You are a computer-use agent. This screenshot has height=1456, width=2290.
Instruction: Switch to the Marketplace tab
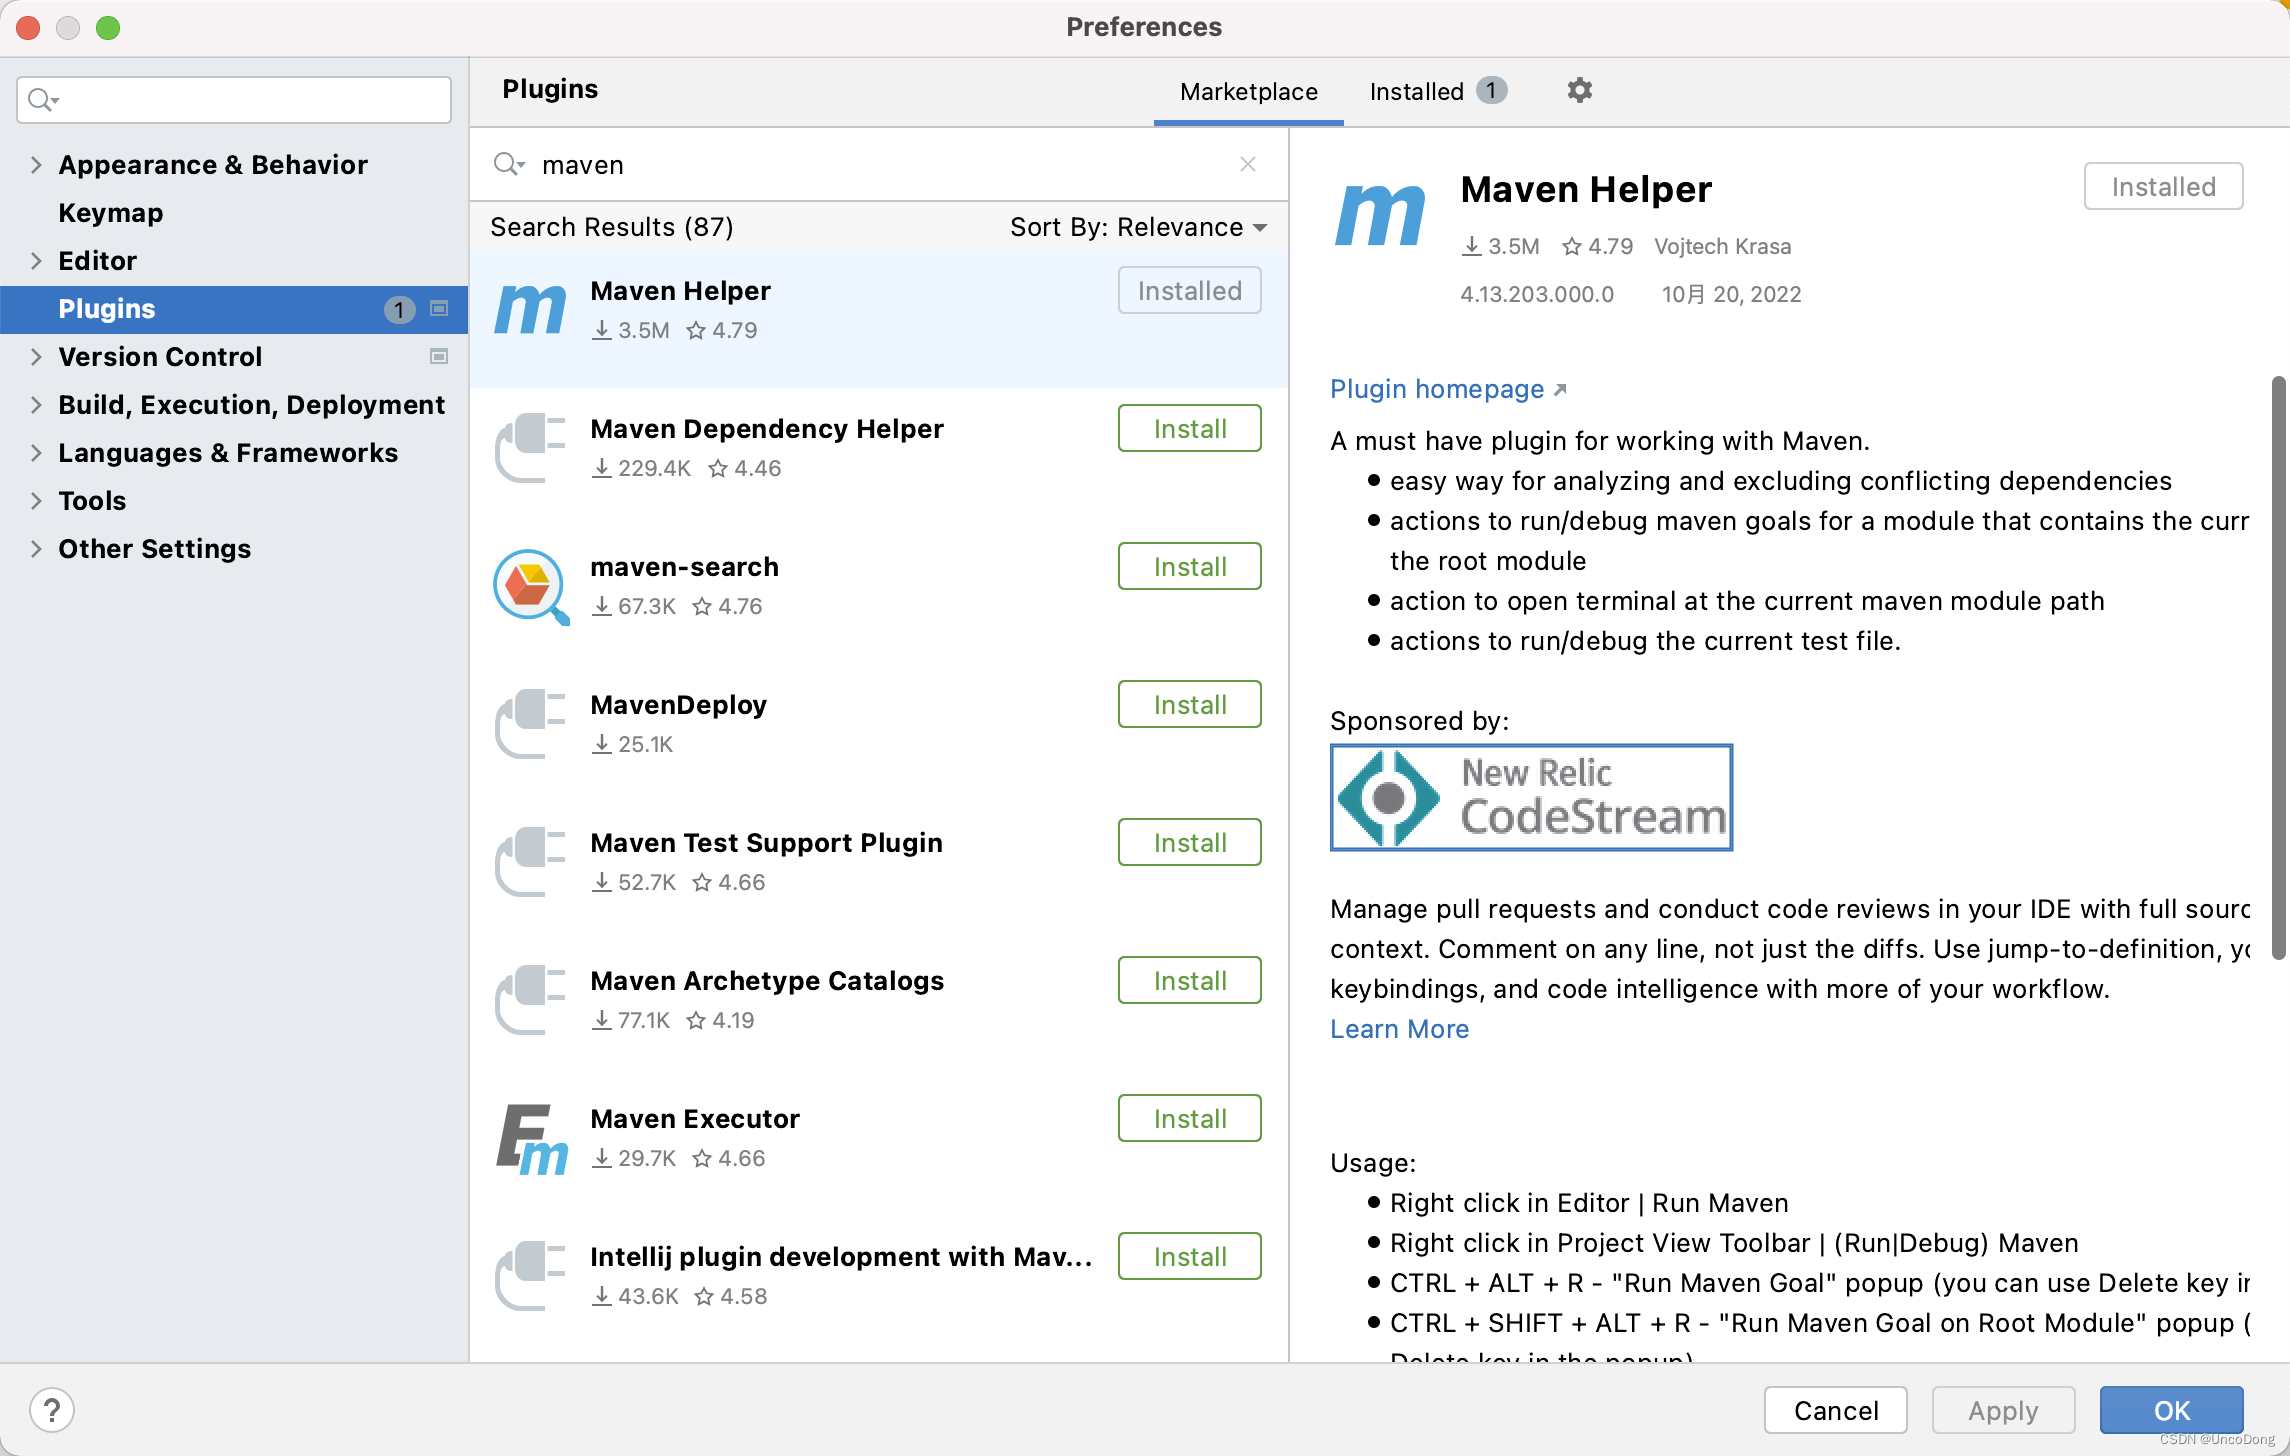pos(1248,92)
